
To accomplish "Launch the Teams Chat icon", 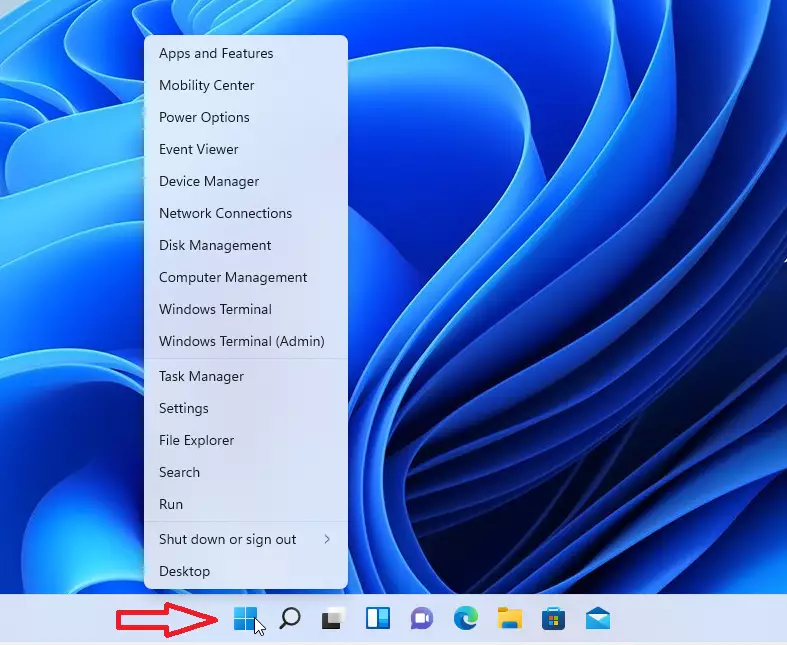I will (422, 618).
